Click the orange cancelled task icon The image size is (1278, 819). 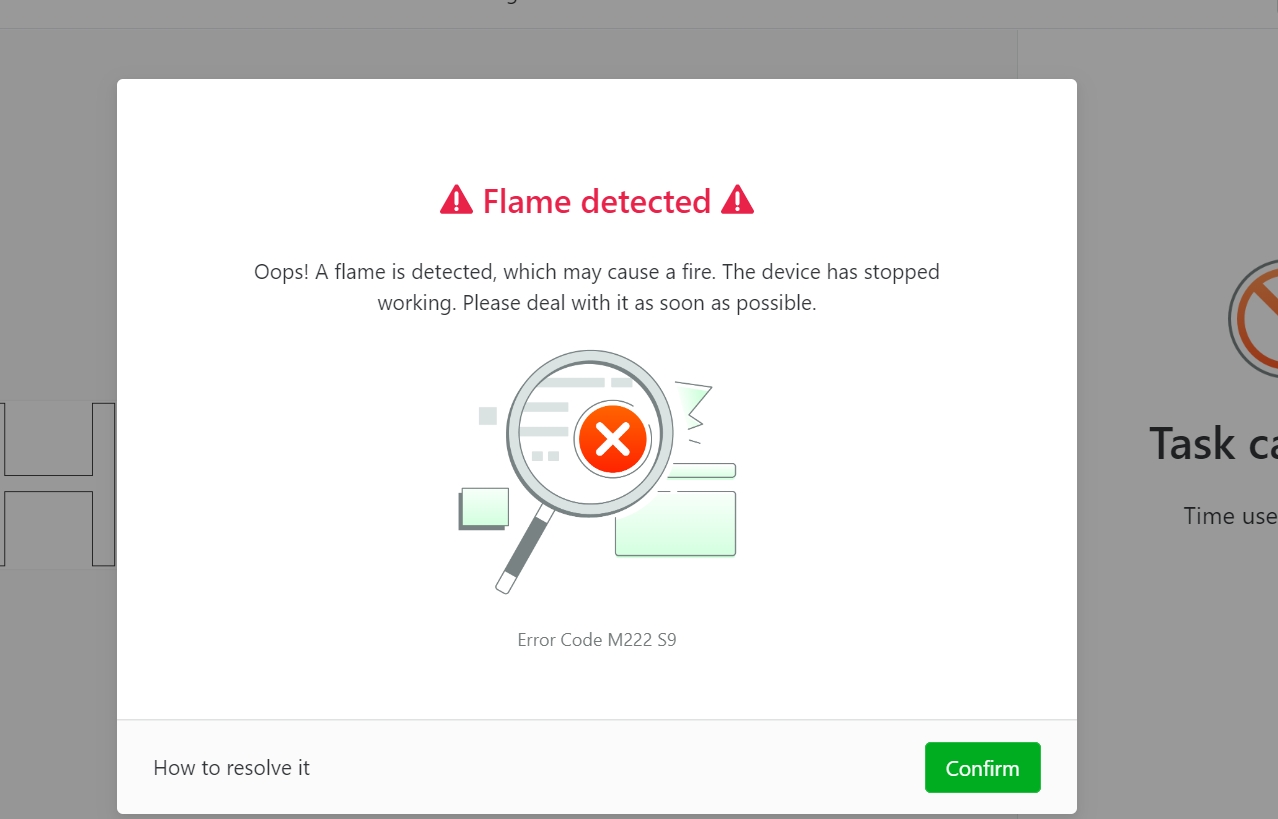point(1254,318)
